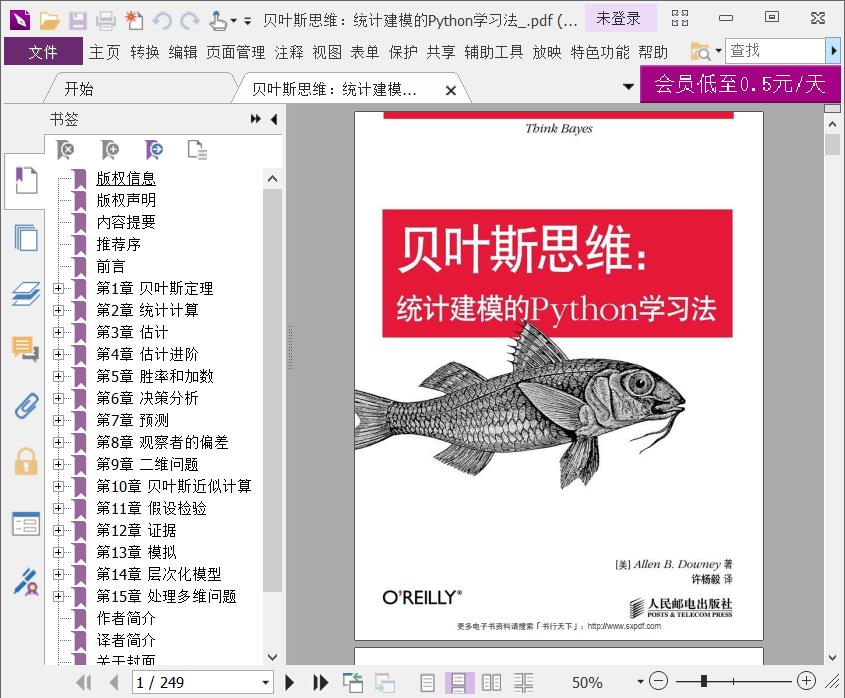Jump to the last page
The width and height of the screenshot is (845, 698).
pyautogui.click(x=321, y=683)
